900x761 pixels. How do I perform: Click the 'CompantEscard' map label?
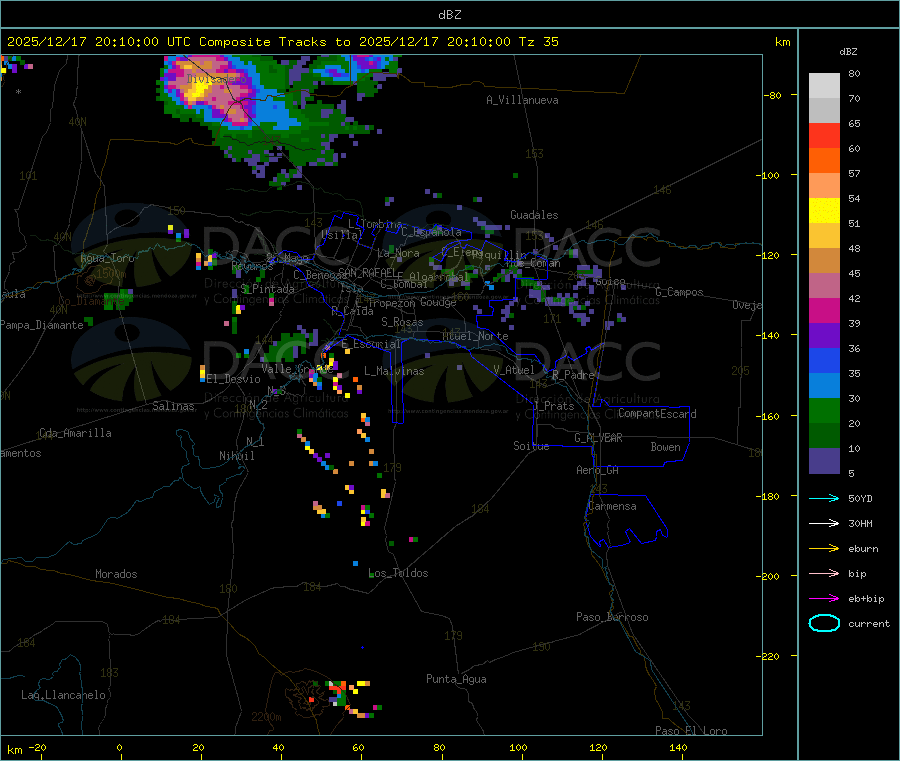pos(657,413)
